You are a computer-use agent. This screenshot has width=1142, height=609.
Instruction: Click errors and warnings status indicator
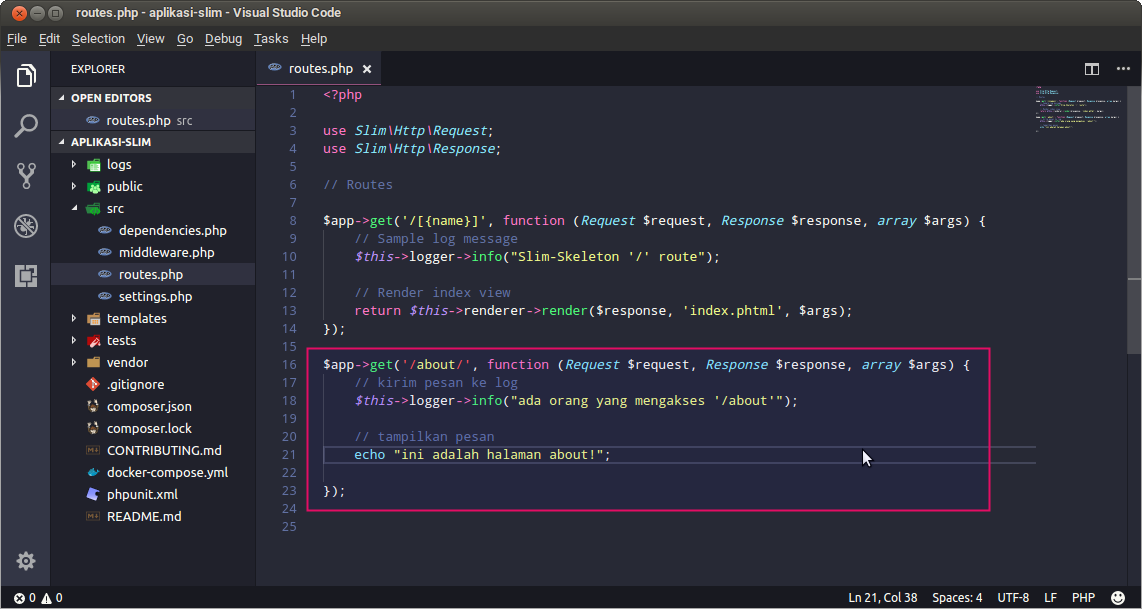click(x=38, y=598)
